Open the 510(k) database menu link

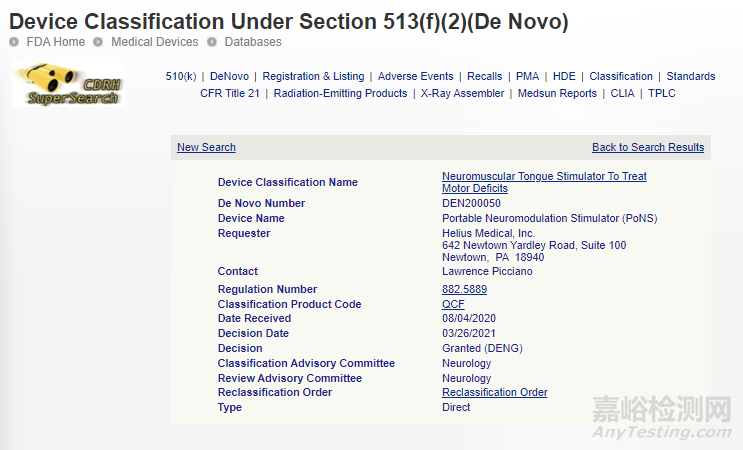(x=181, y=76)
